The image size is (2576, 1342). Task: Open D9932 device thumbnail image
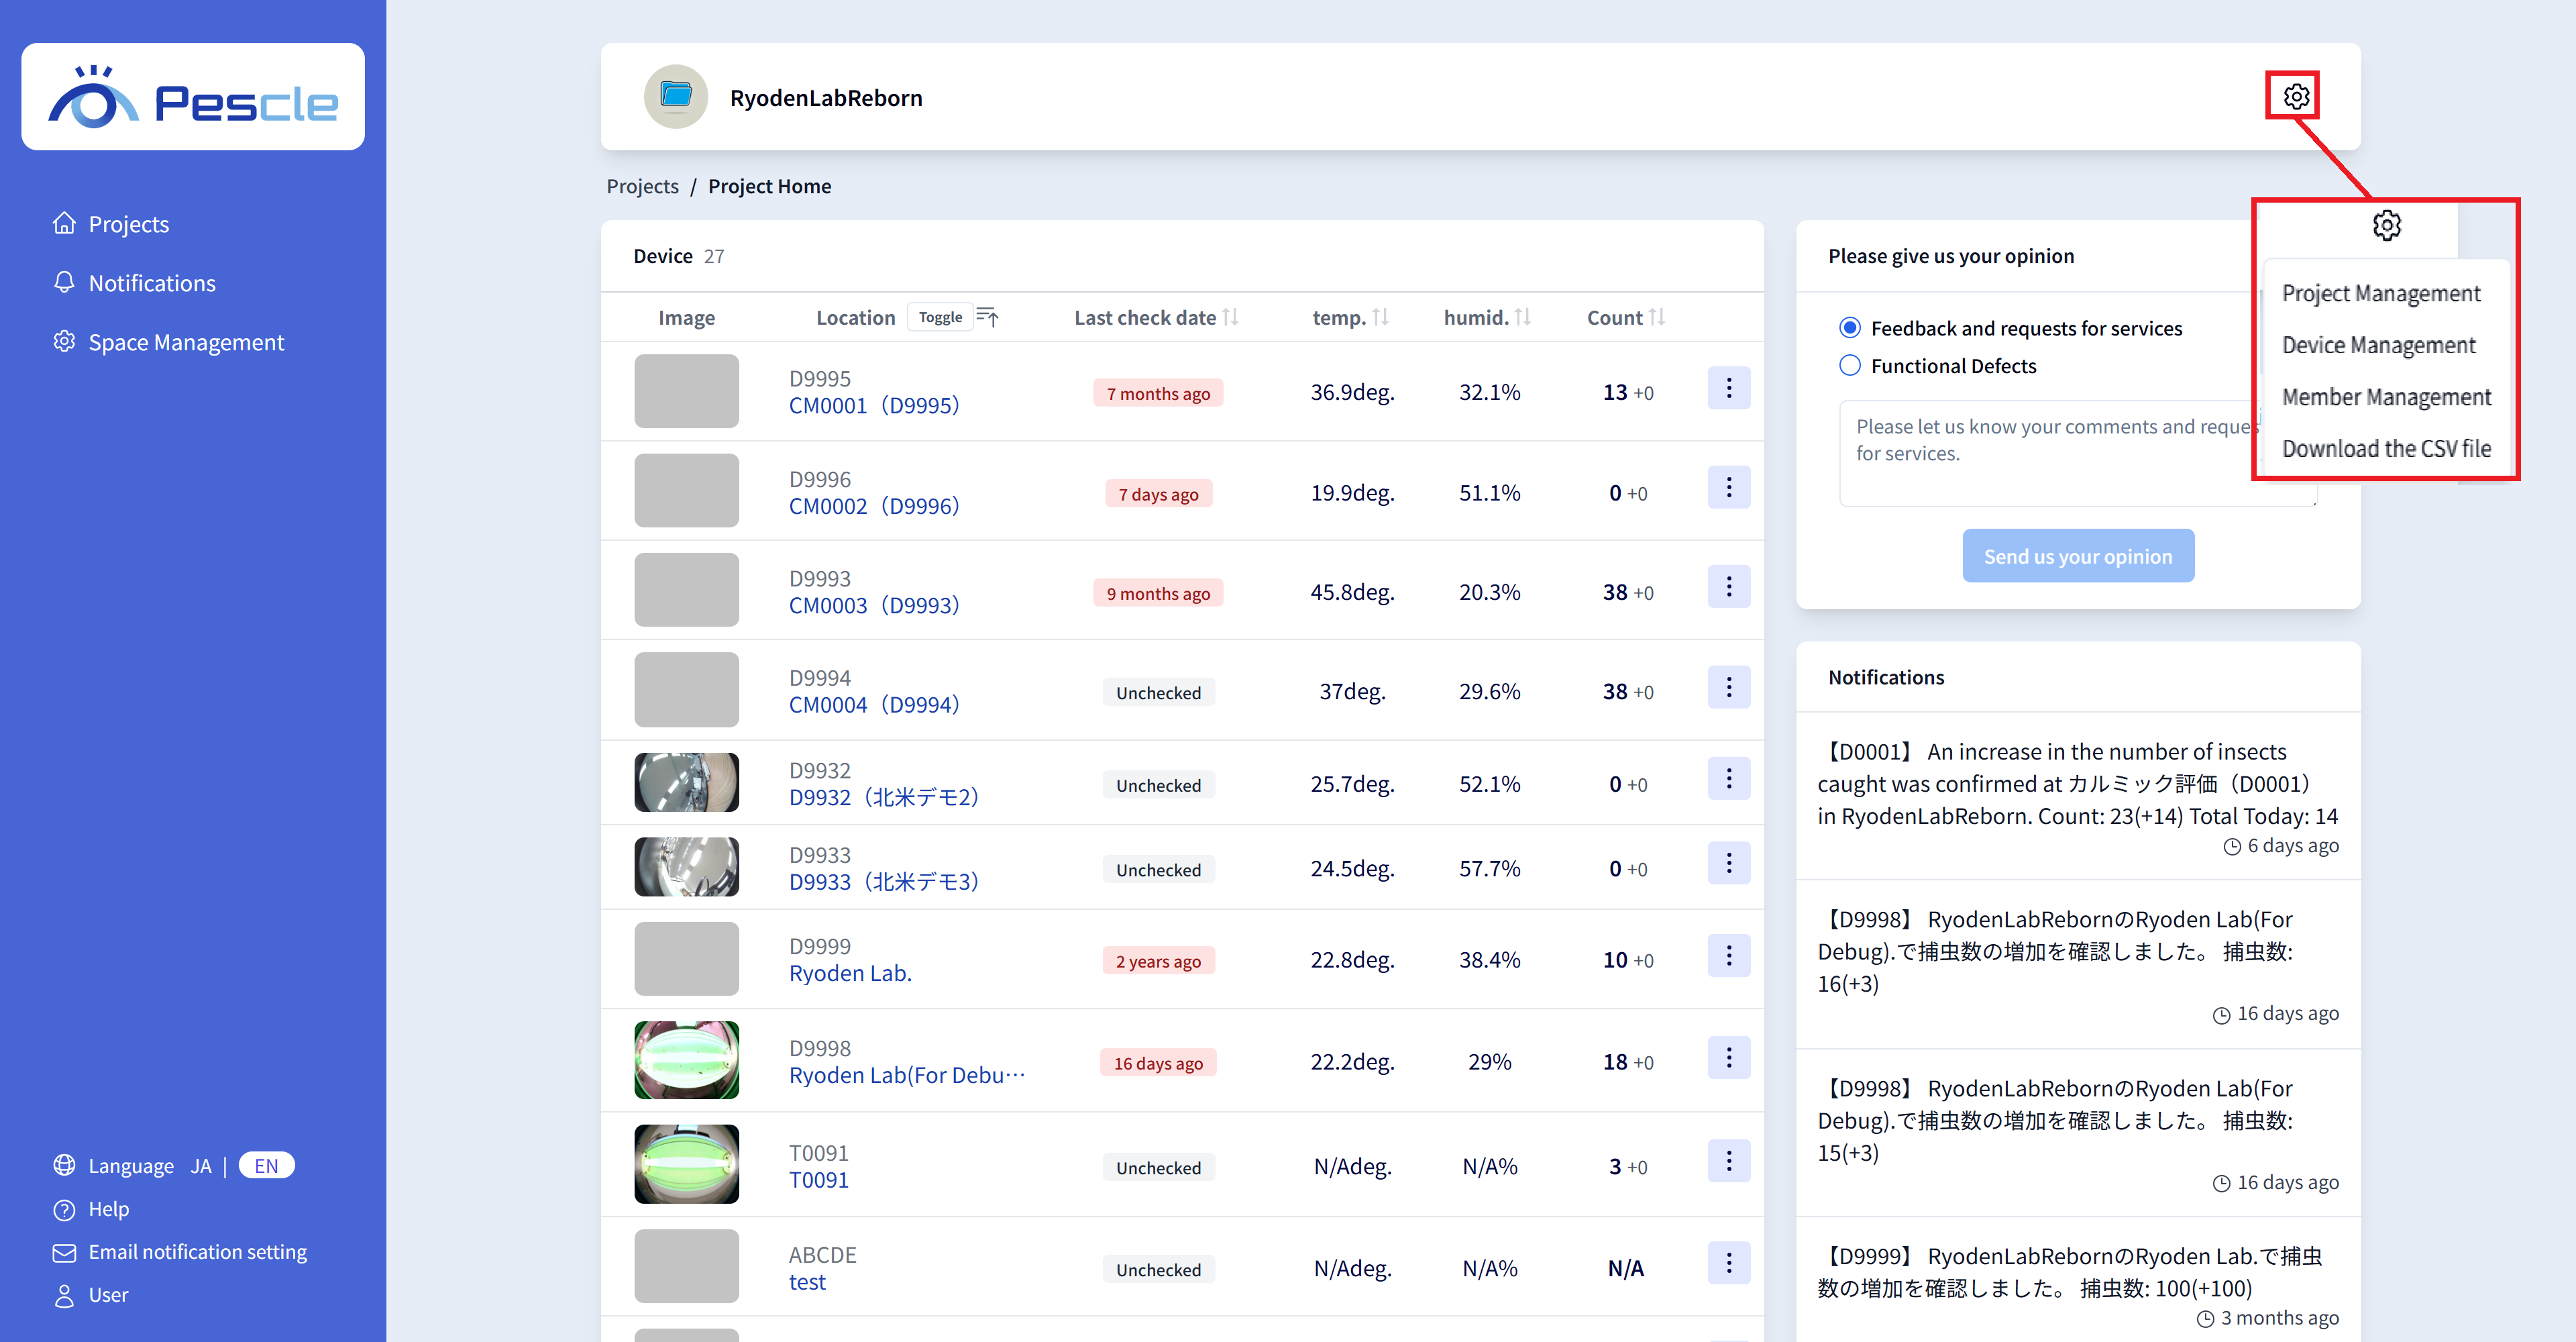[x=686, y=783]
